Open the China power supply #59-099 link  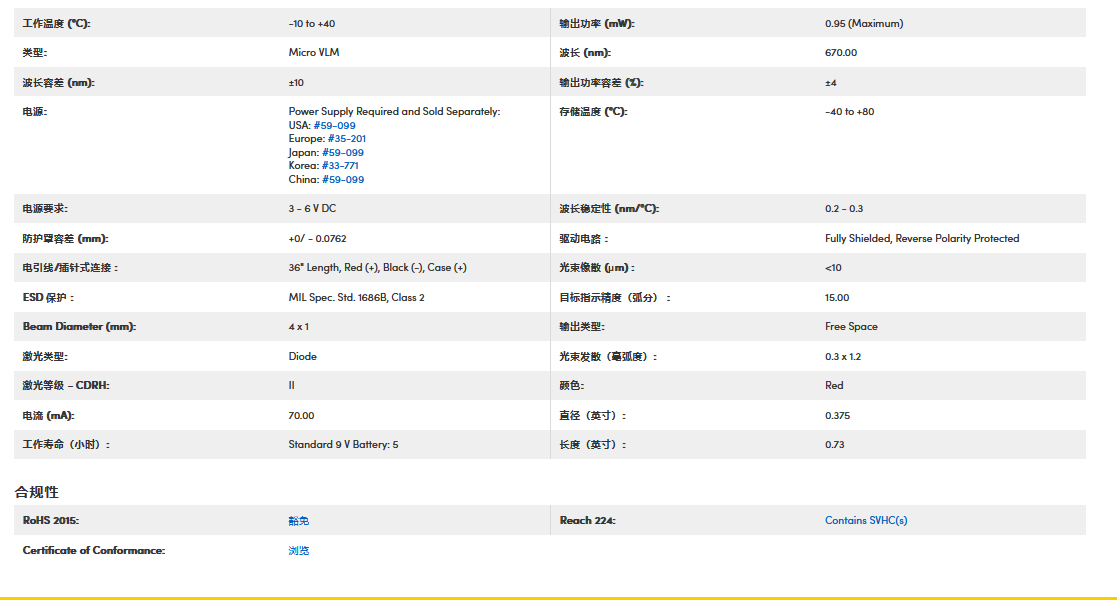pos(340,180)
